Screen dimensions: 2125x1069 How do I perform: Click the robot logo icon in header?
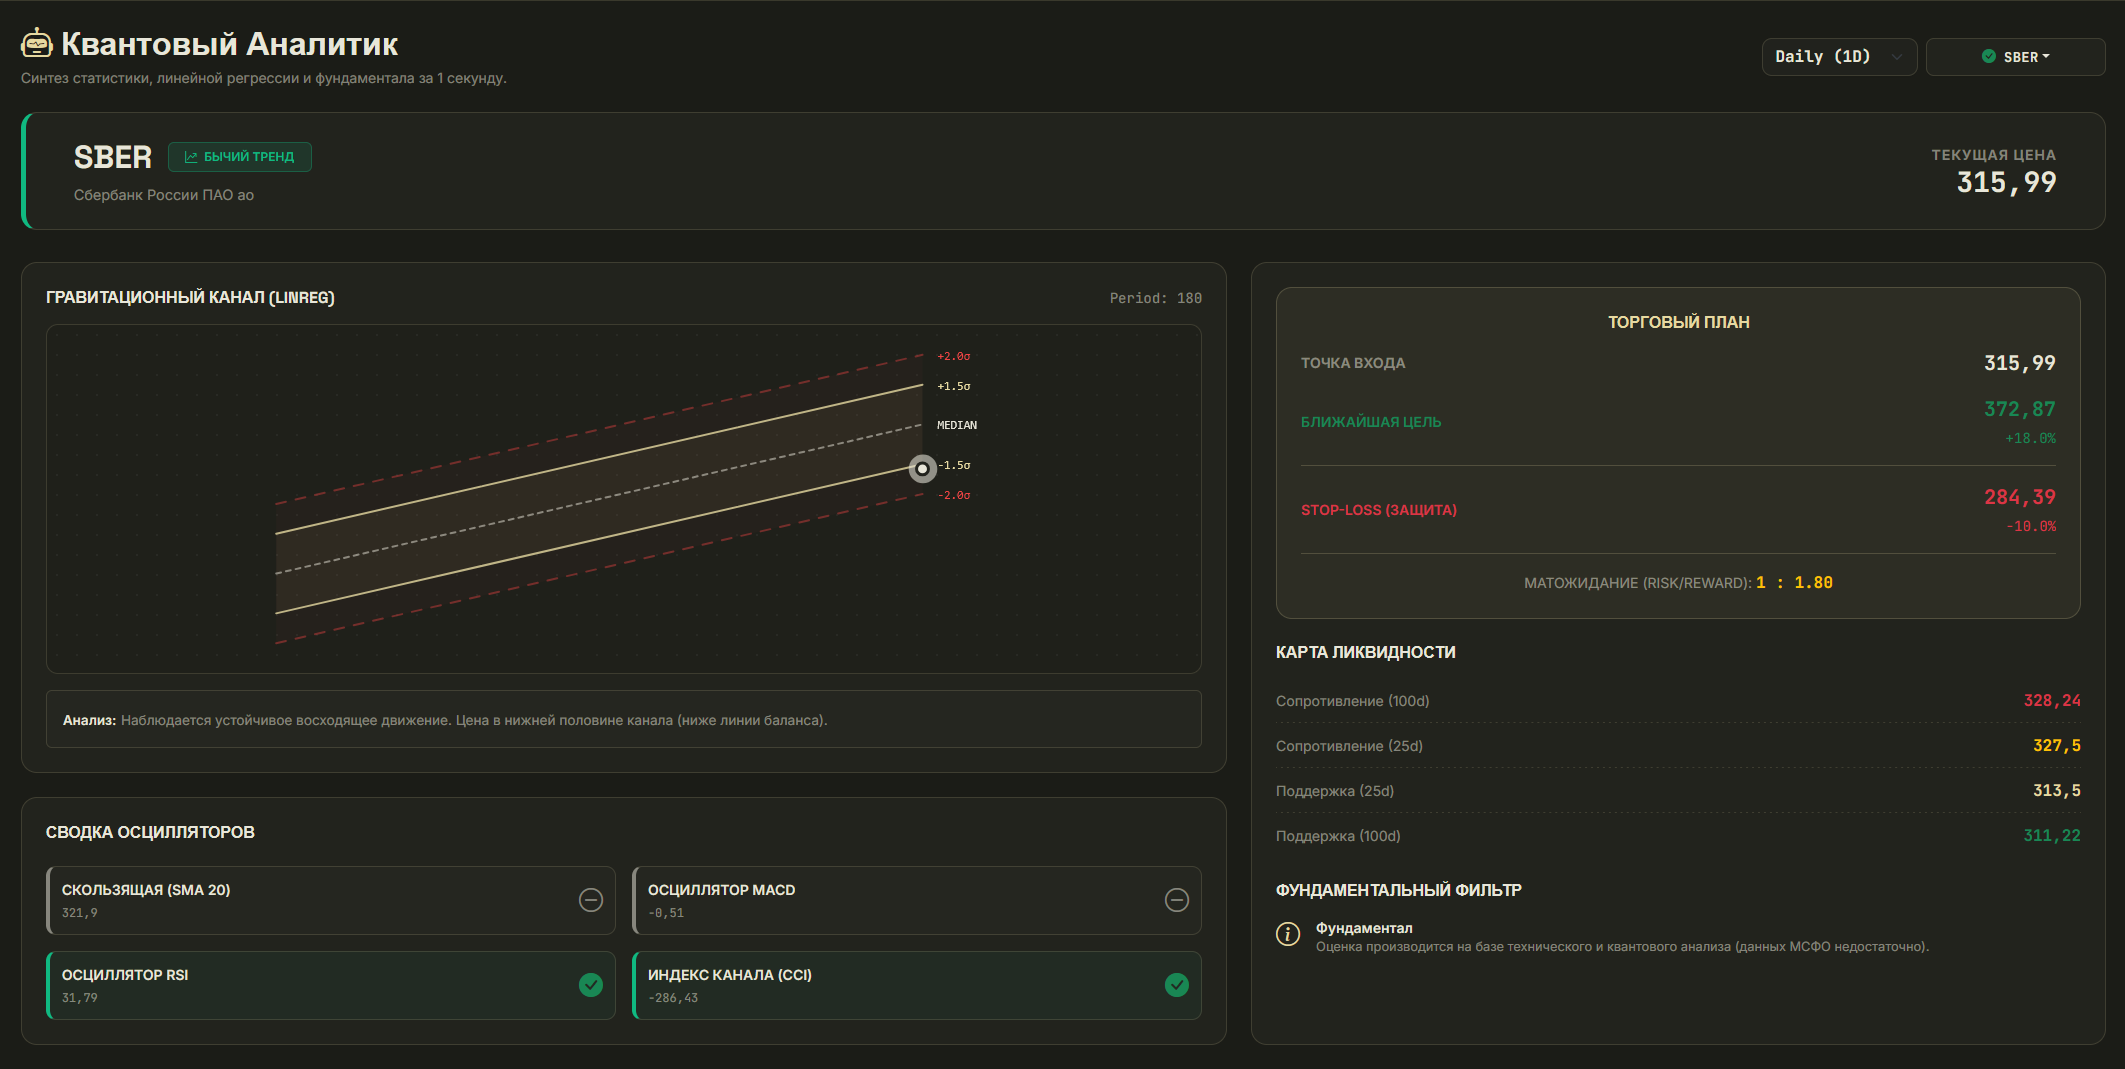tap(37, 43)
